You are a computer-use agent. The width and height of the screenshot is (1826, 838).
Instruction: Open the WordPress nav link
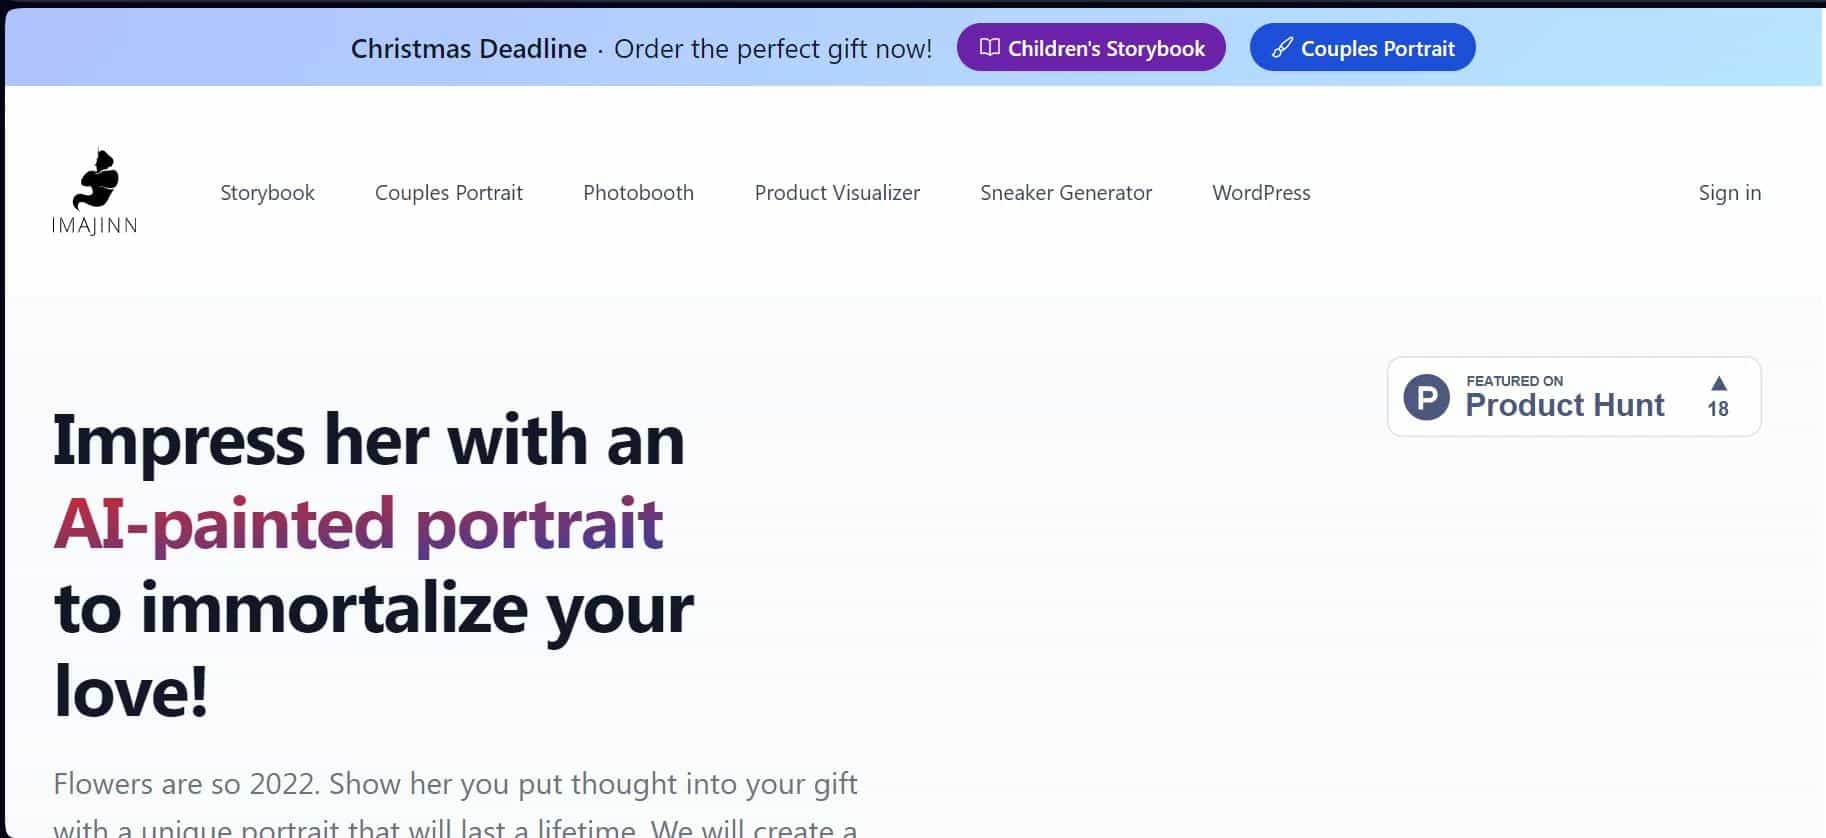(1261, 193)
